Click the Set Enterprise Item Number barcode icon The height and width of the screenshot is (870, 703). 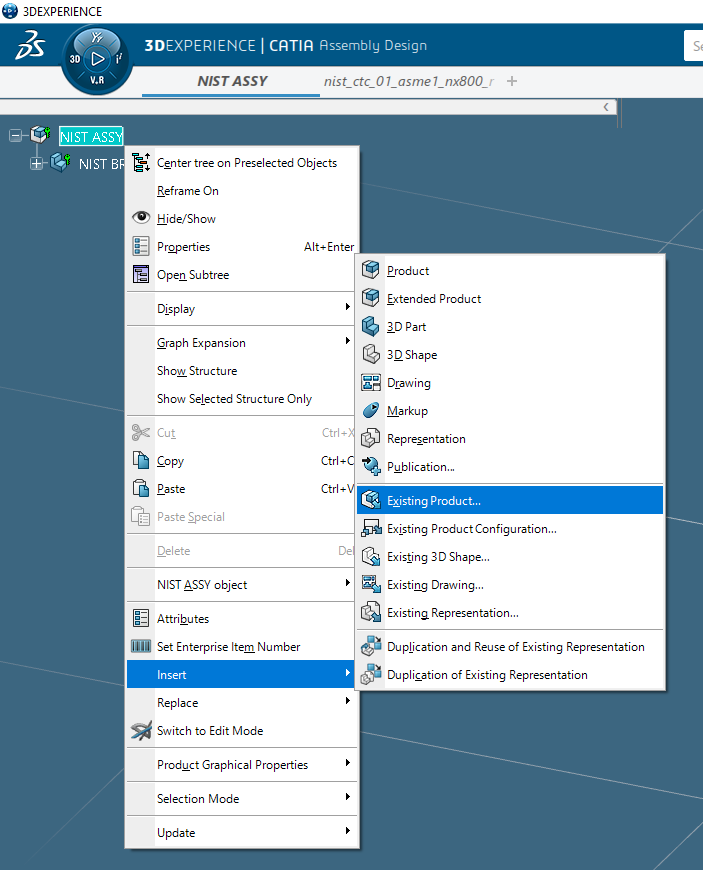(141, 646)
